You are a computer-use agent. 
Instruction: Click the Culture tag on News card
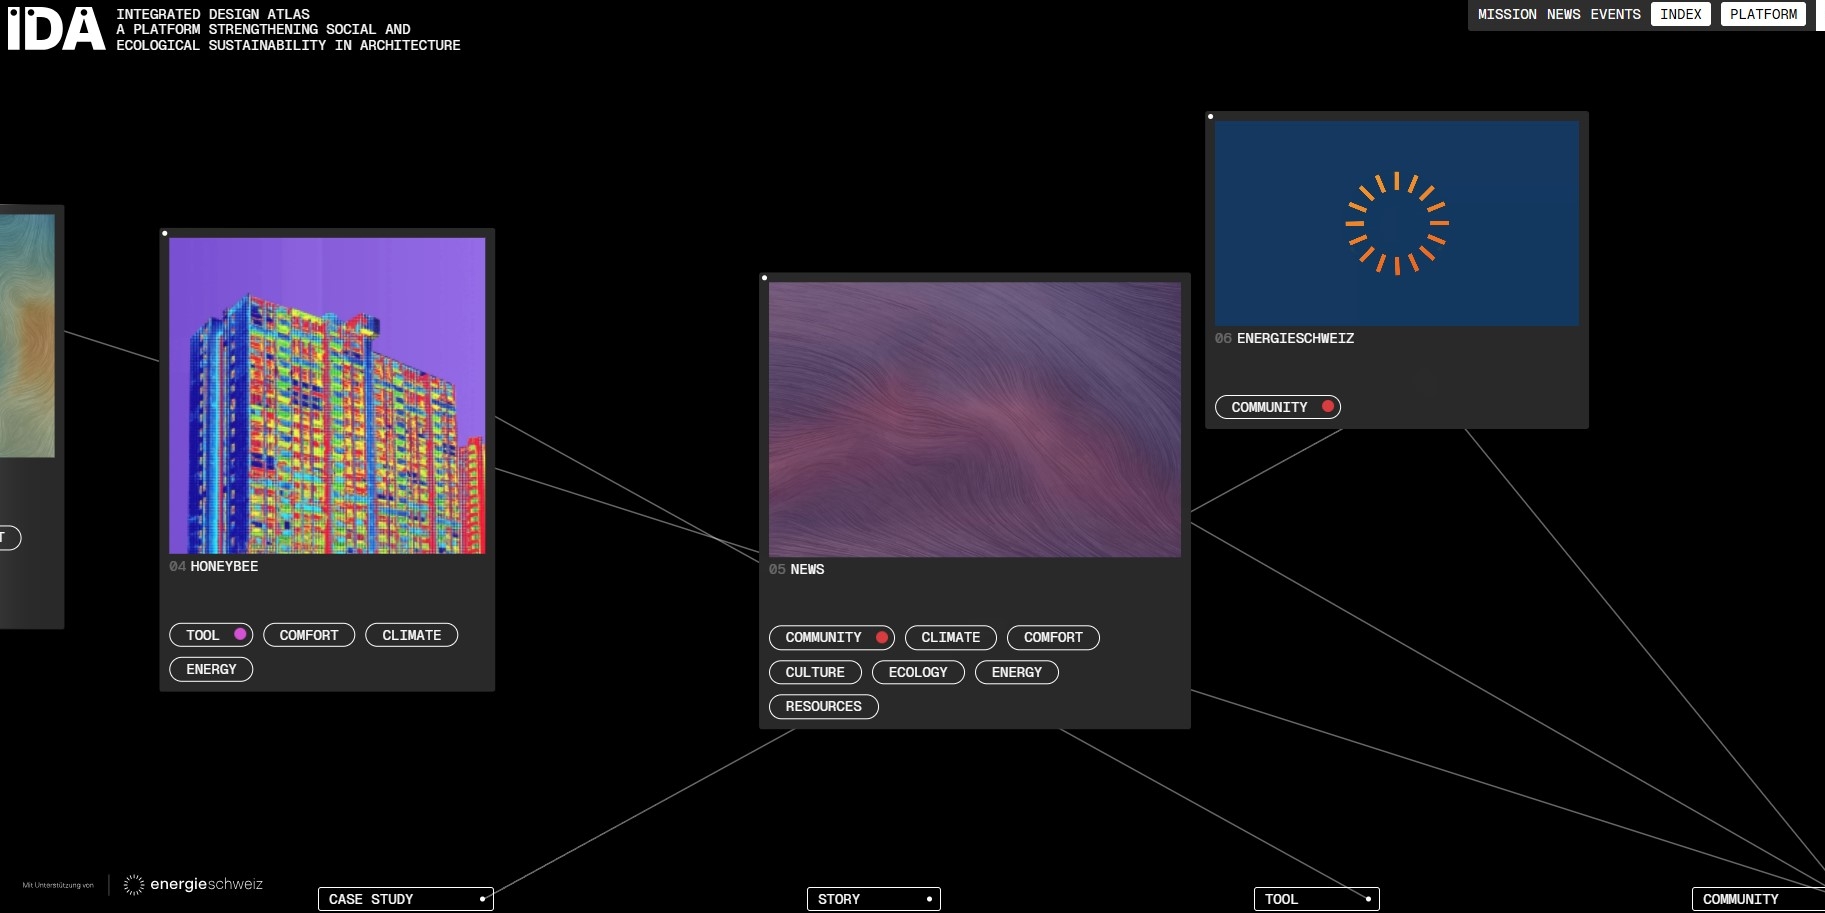pos(815,672)
